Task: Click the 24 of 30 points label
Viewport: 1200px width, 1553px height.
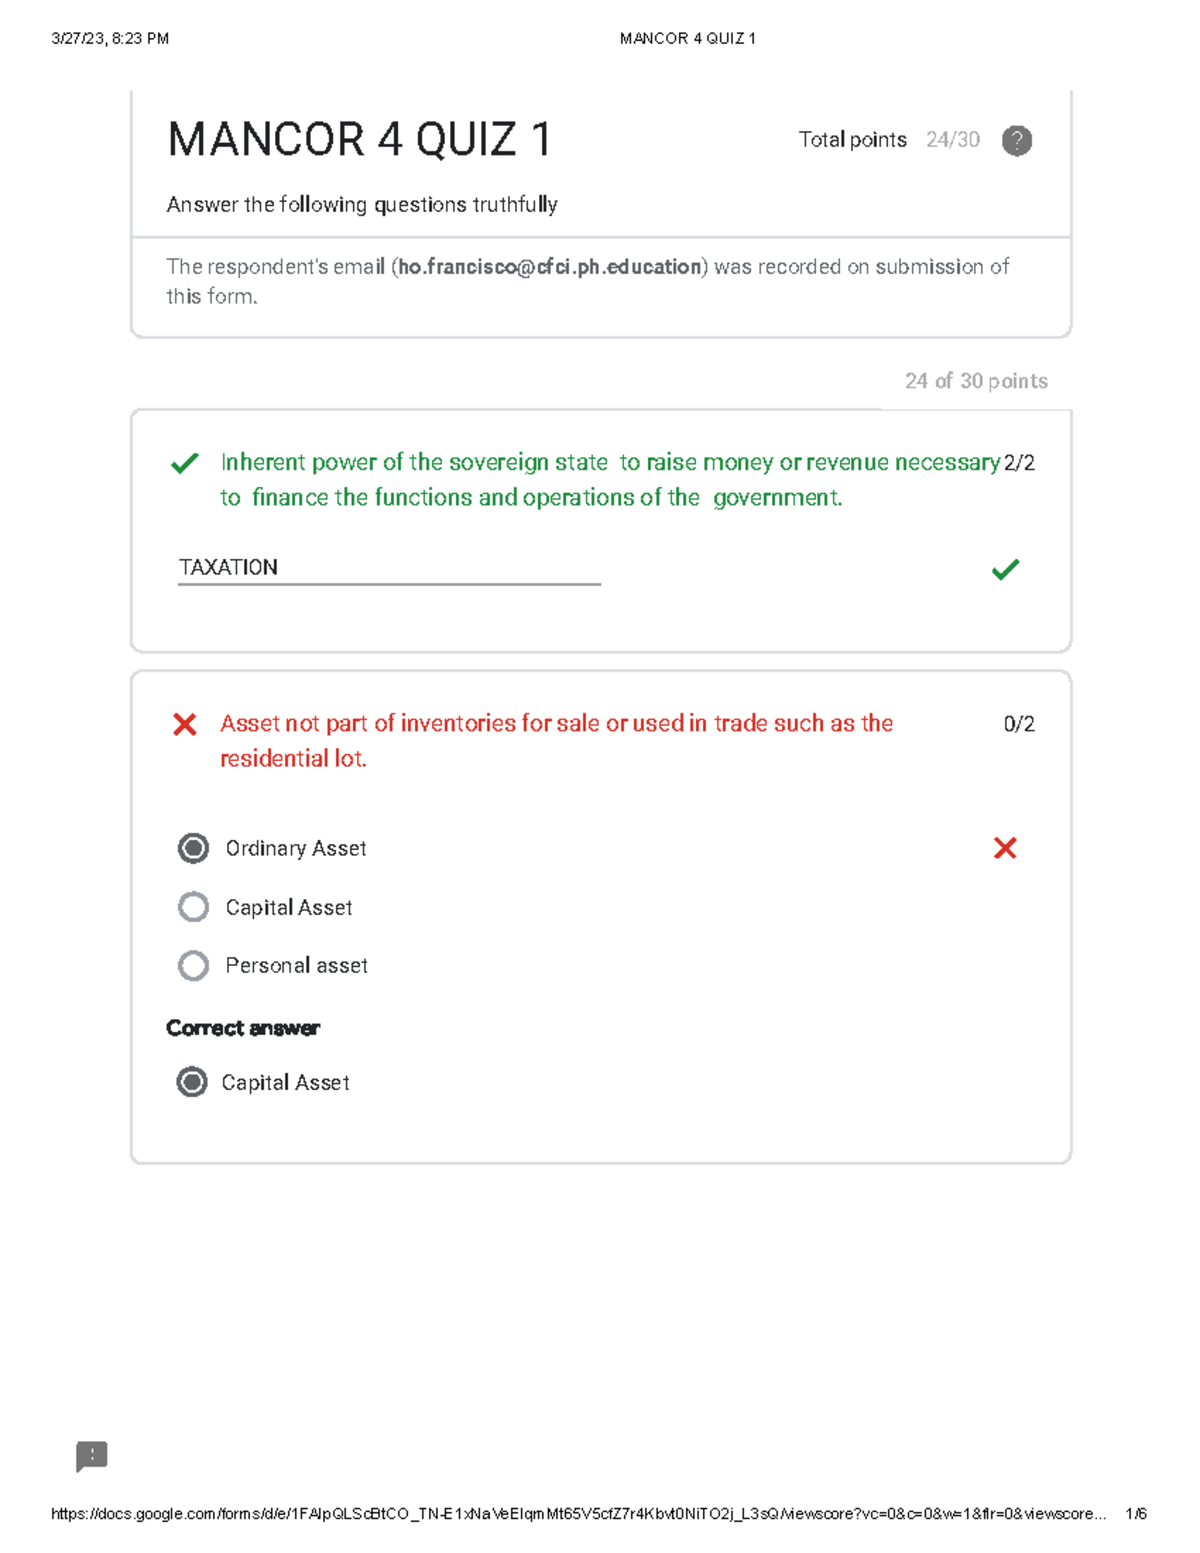Action: (x=976, y=381)
